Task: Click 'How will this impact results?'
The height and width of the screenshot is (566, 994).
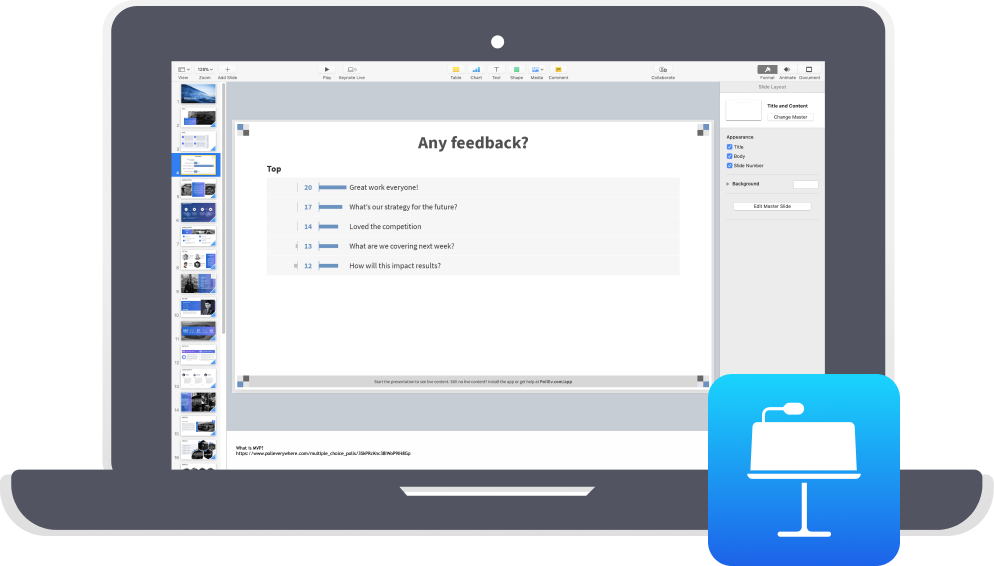Action: [x=394, y=266]
